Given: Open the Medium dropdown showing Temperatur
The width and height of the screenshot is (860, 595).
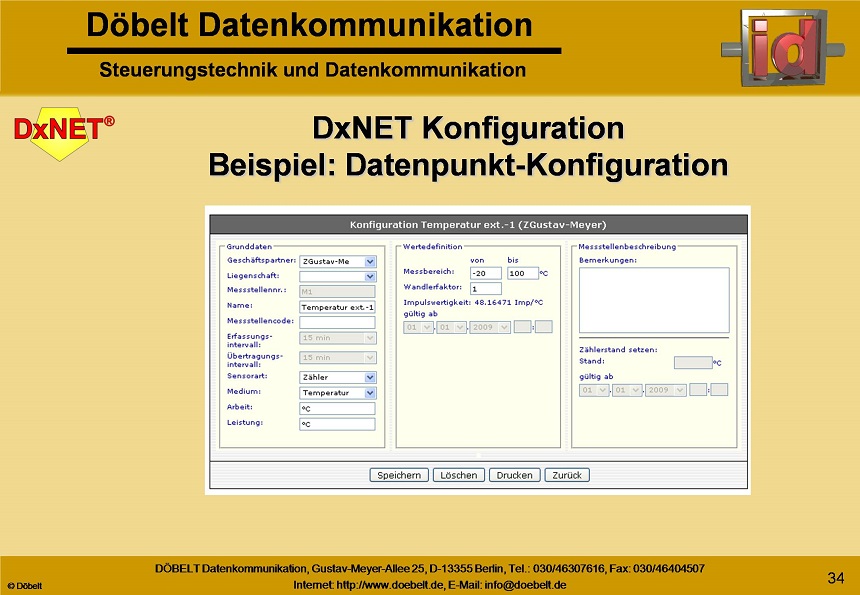Looking at the screenshot, I should coord(337,393).
